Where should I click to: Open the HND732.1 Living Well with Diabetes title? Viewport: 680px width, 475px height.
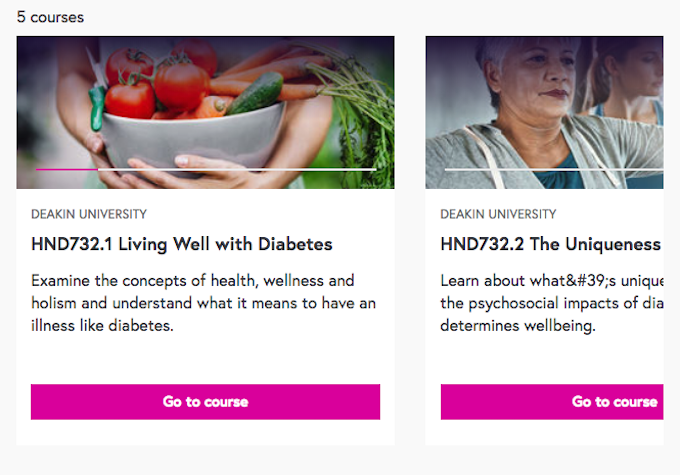(x=182, y=244)
